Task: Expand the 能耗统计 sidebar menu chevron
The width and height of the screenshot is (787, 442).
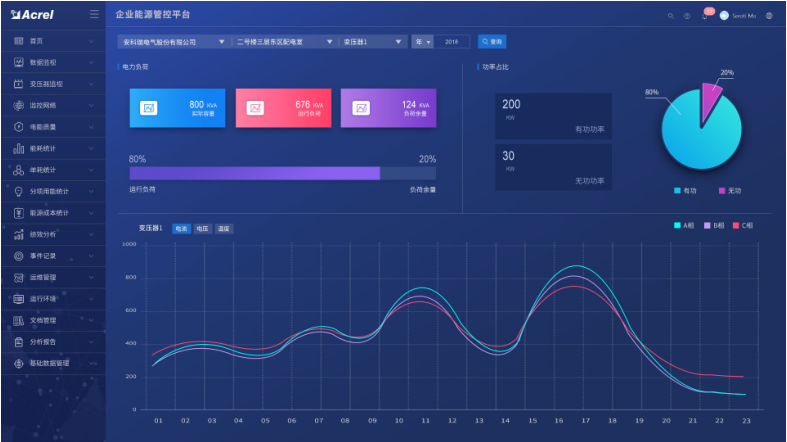Action: [x=92, y=149]
